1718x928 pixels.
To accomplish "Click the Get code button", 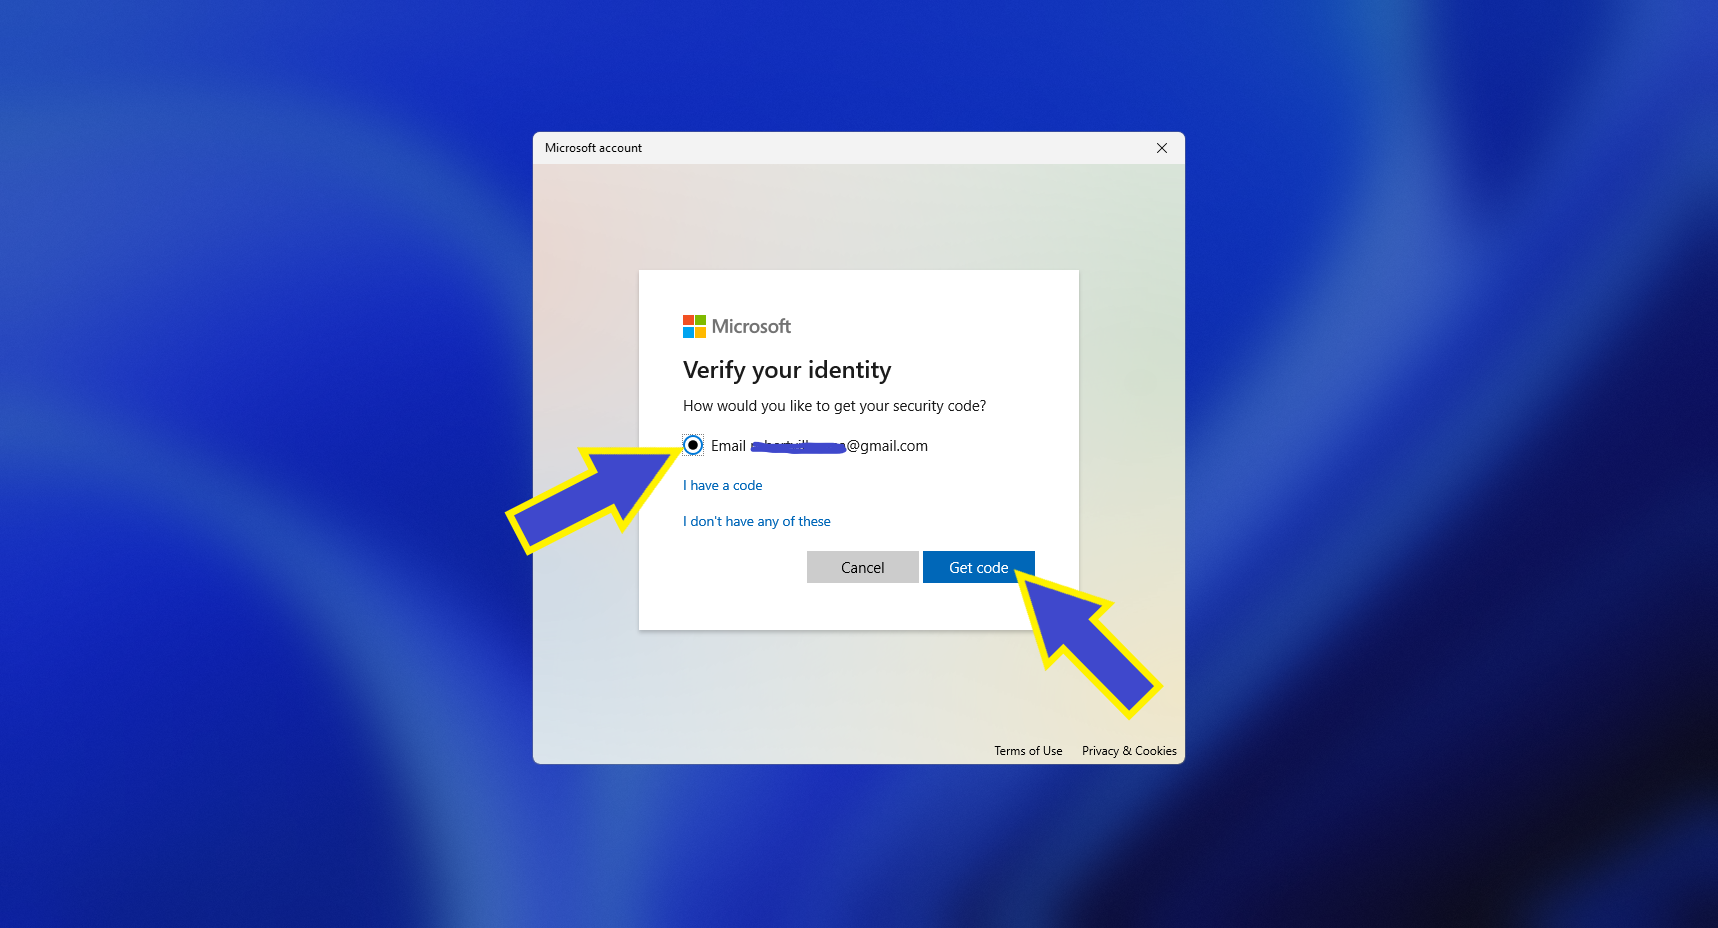I will coord(978,567).
